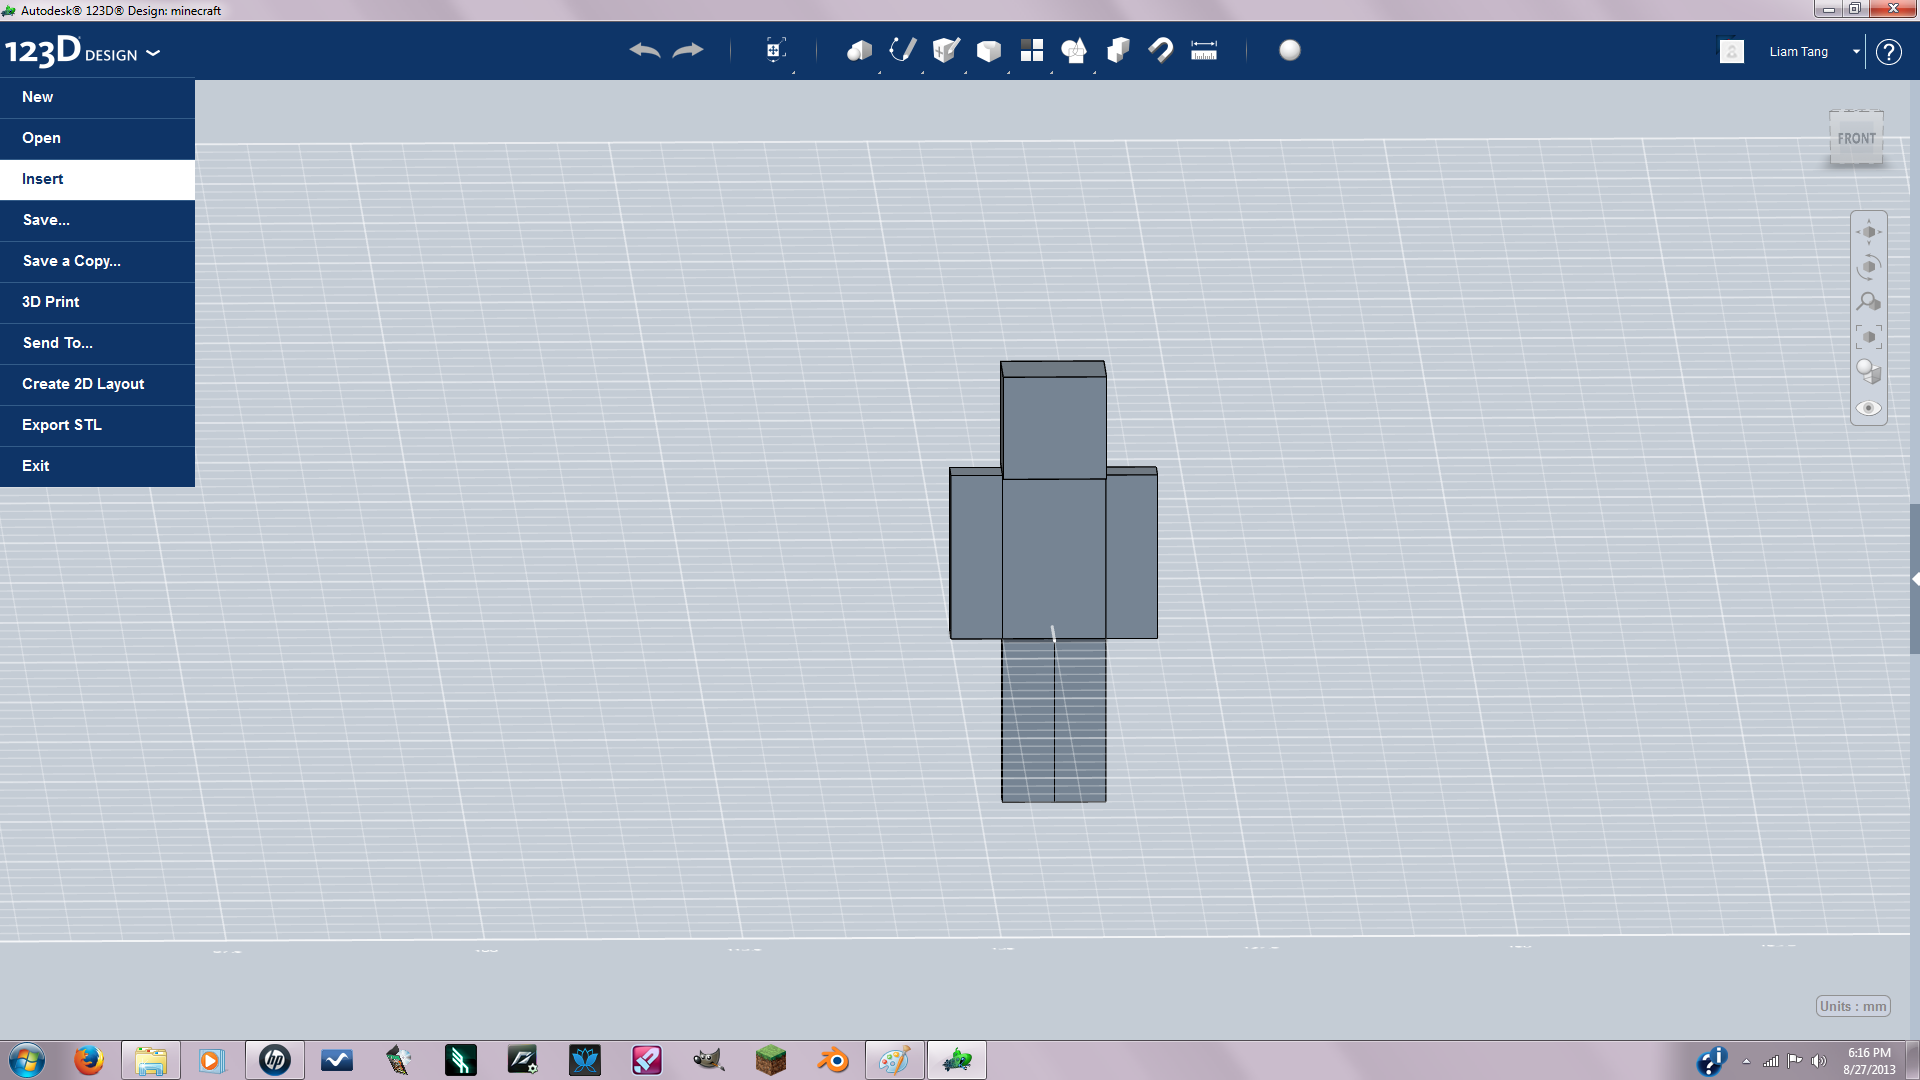Click the FRONT face of view cube

pos(1857,139)
